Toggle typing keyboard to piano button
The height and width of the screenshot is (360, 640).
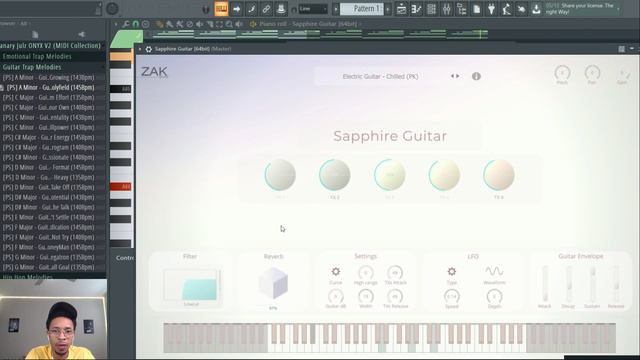click(x=221, y=9)
